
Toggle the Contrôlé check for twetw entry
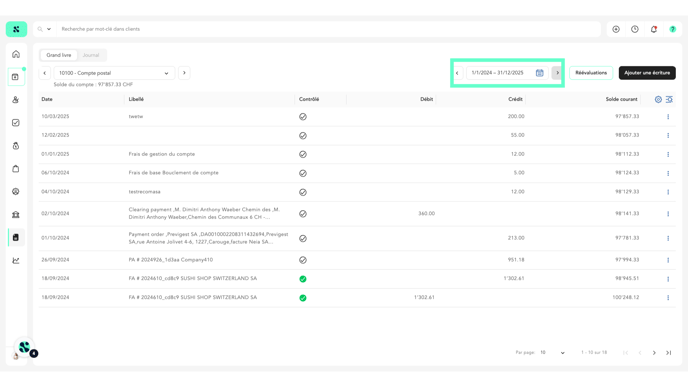tap(303, 117)
